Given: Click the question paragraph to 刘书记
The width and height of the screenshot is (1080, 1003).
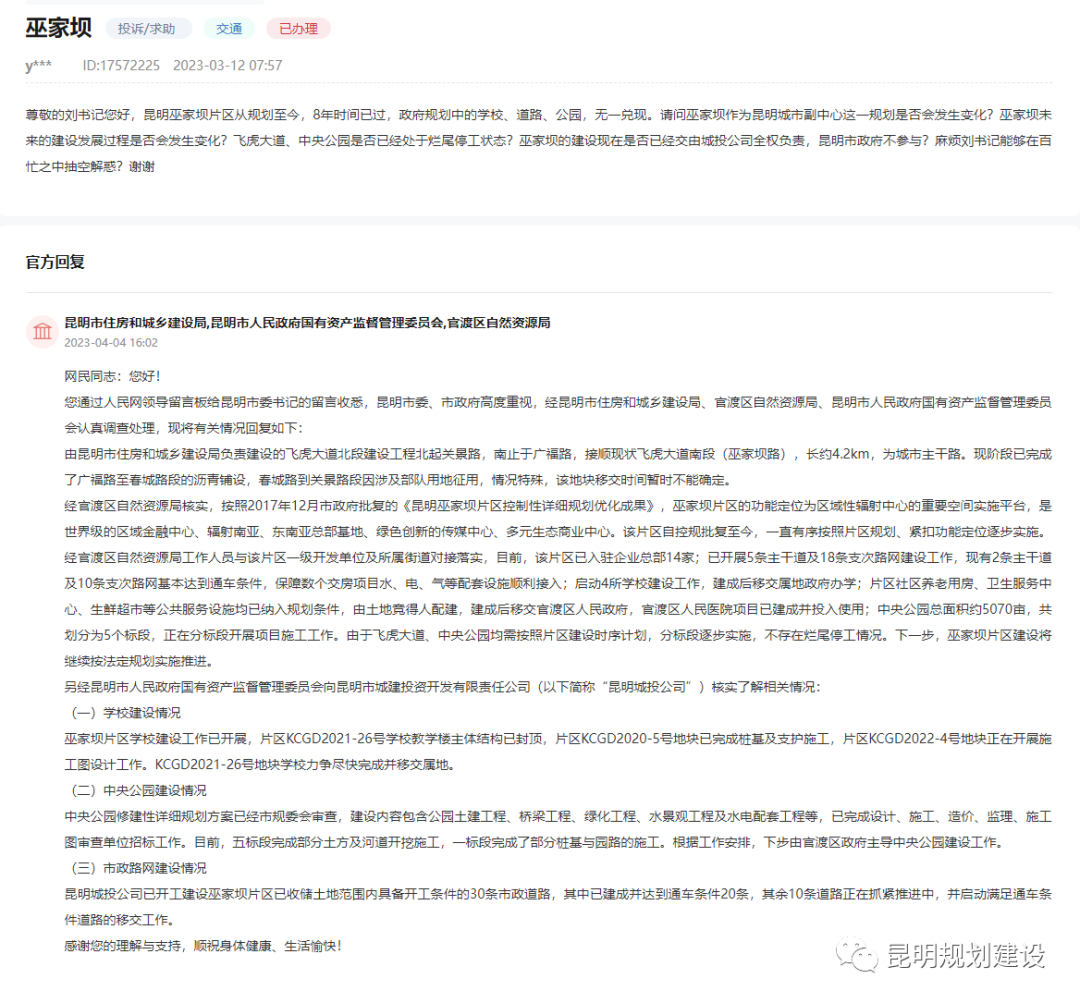Looking at the screenshot, I should click(539, 141).
